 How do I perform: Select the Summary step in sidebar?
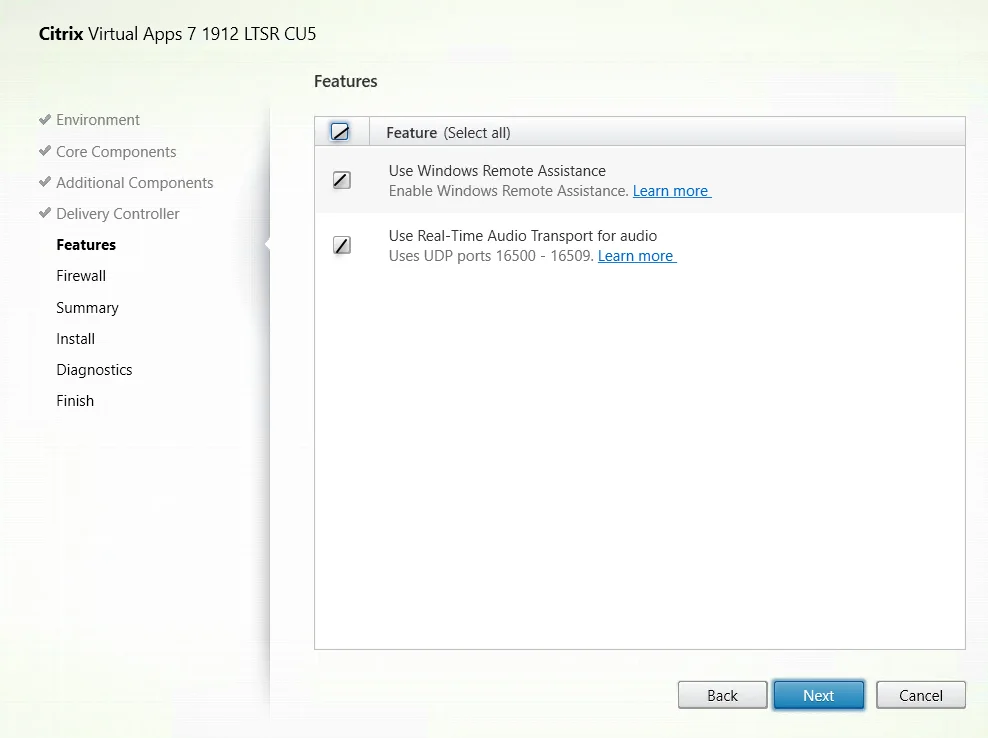click(88, 308)
